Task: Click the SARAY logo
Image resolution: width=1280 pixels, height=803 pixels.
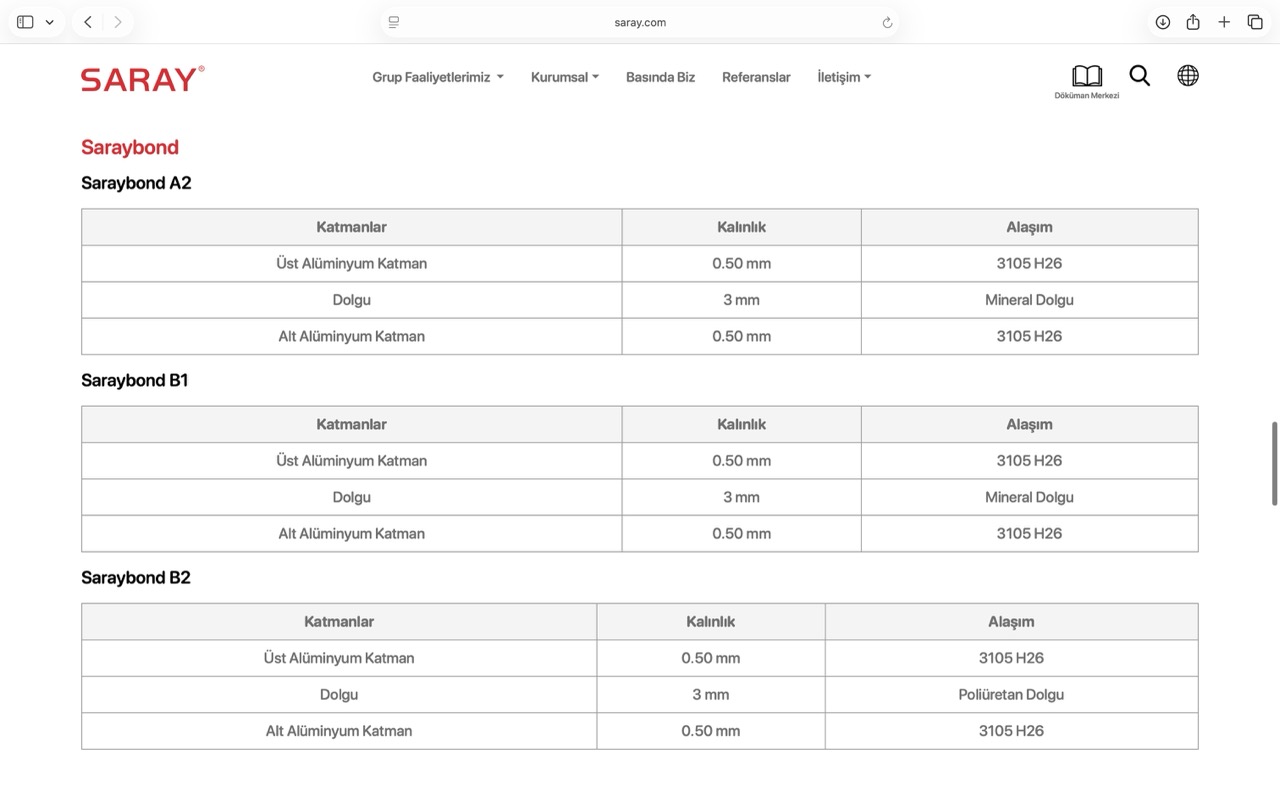Action: click(x=142, y=79)
